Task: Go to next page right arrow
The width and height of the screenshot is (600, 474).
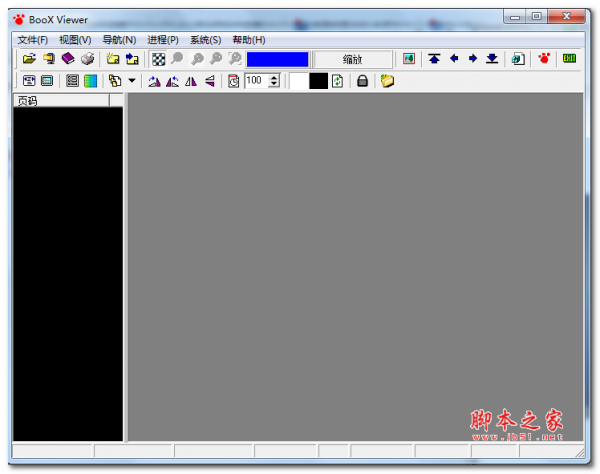Action: point(473,59)
